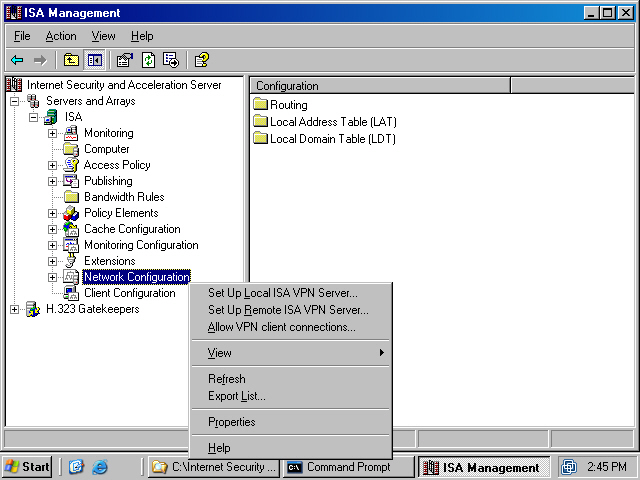
Task: Click the Servers and Arrays icon
Action: click(x=33, y=101)
